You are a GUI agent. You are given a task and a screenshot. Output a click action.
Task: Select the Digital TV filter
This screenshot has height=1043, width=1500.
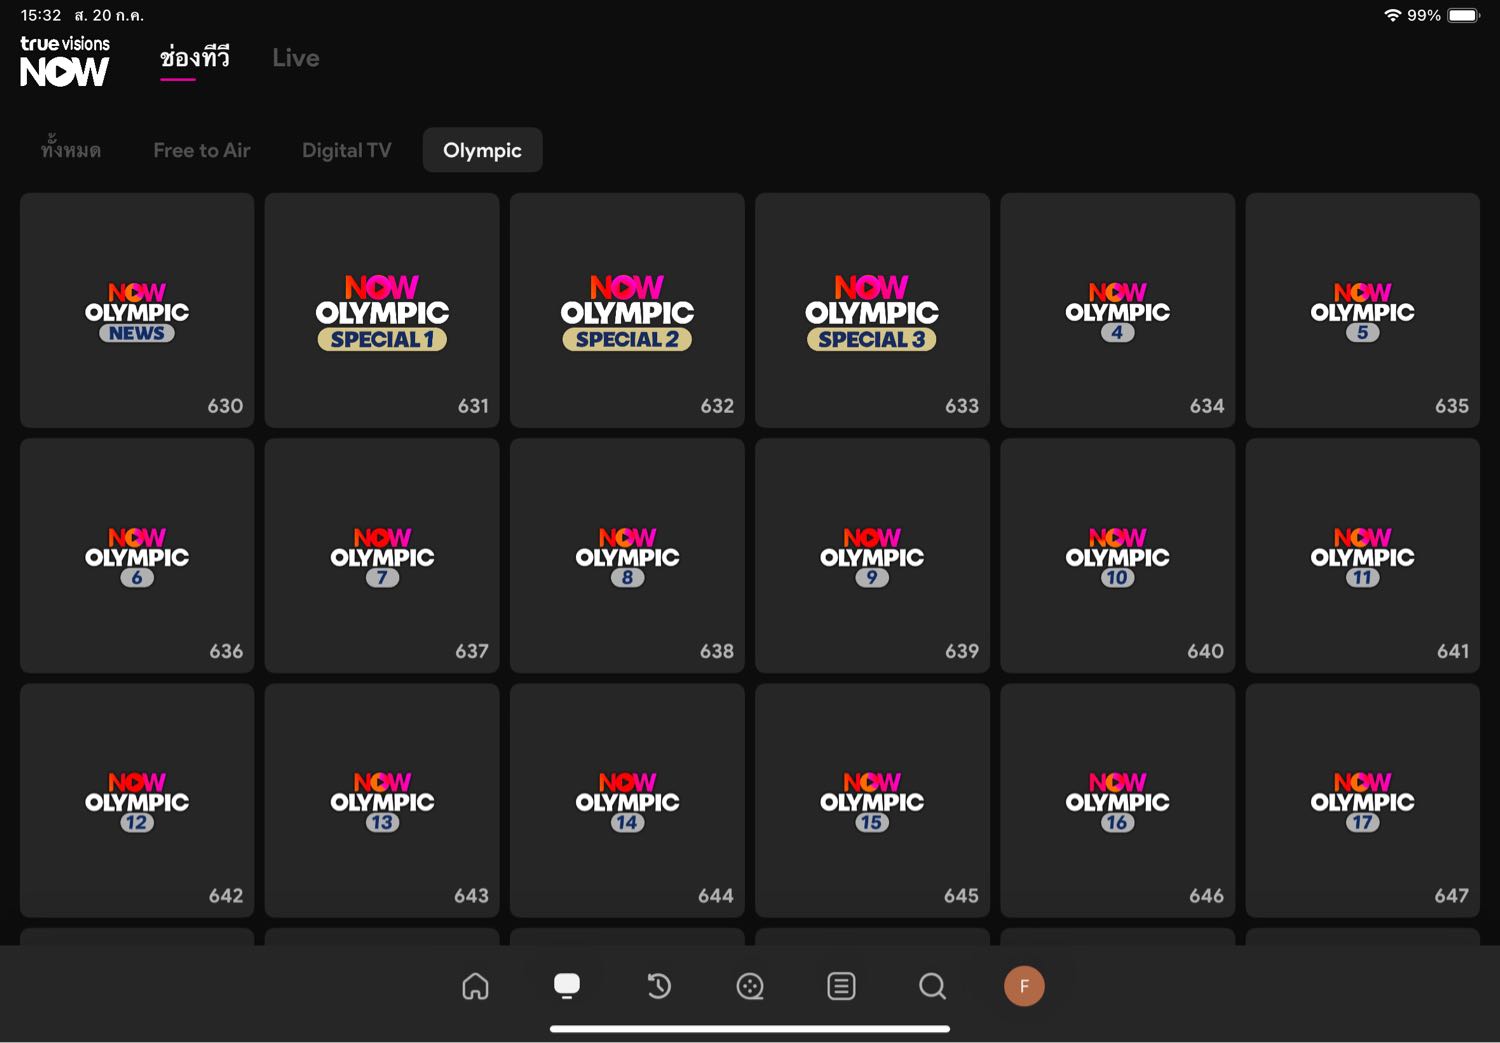click(347, 150)
